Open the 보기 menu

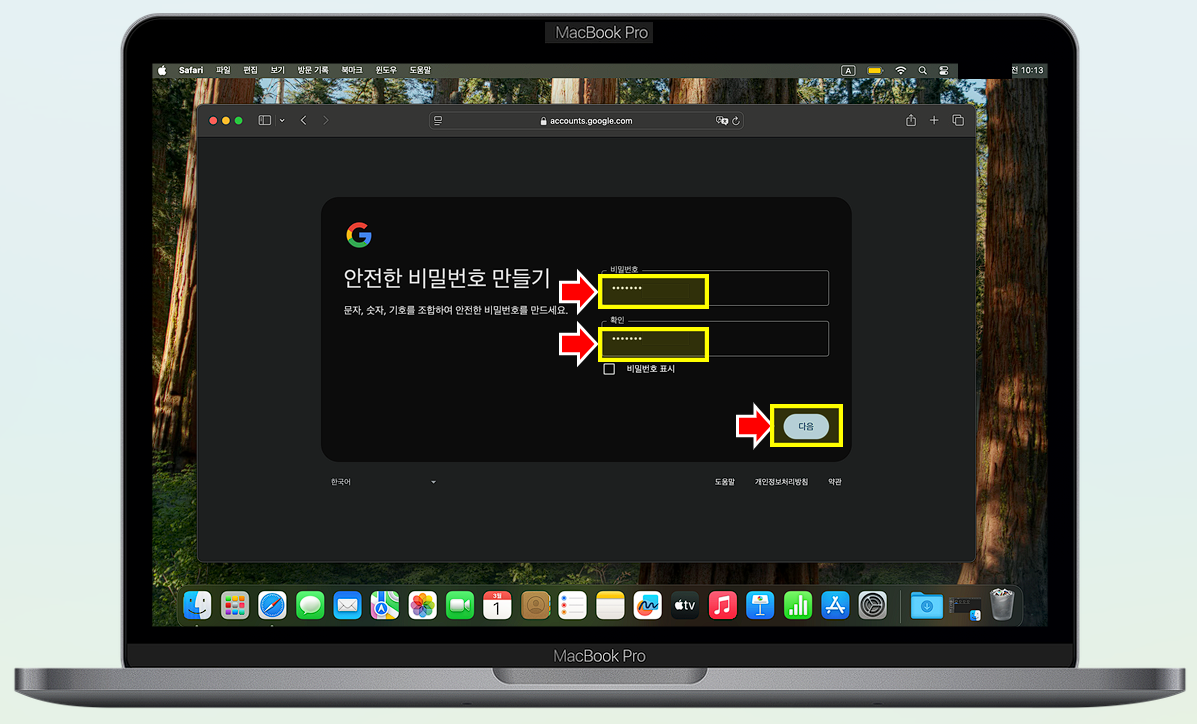(x=277, y=70)
